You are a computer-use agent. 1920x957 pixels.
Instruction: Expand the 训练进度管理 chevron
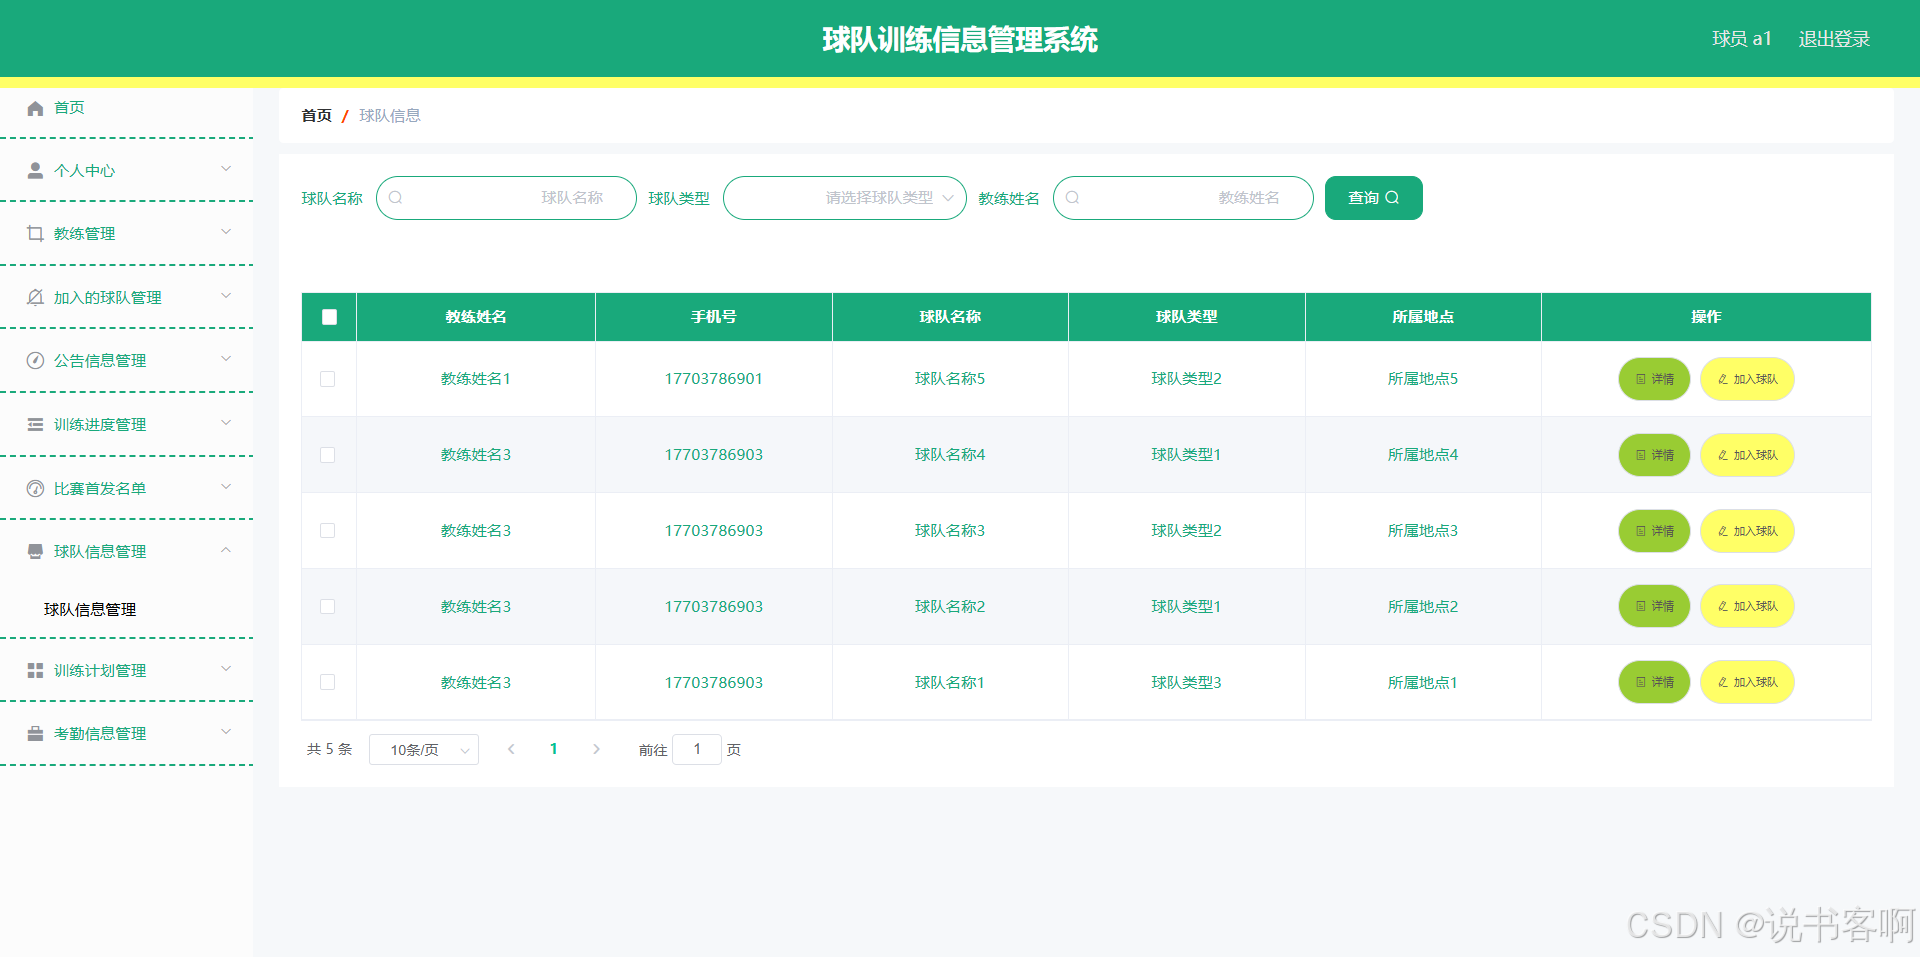[x=226, y=423]
